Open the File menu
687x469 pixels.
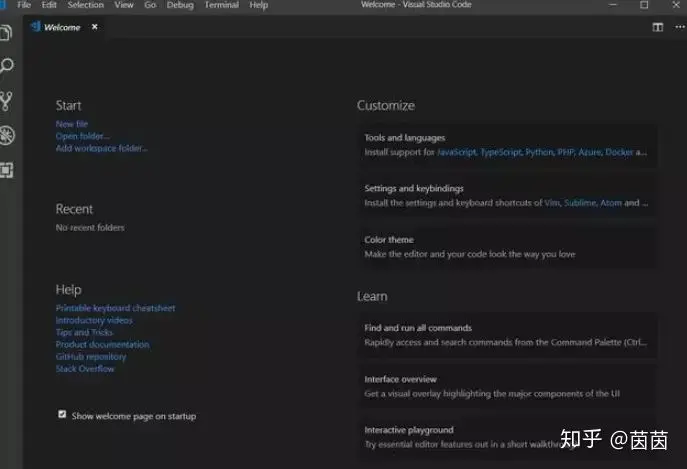24,5
